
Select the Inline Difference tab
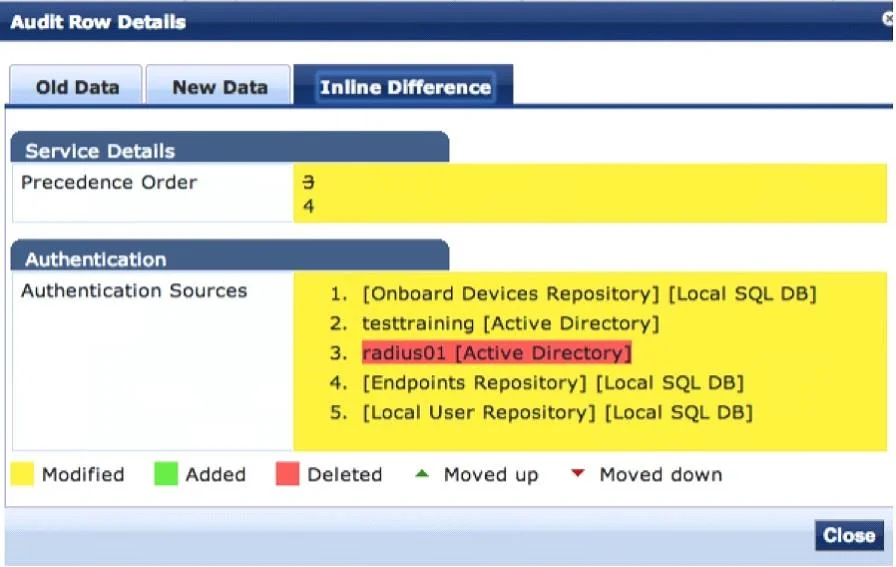tap(404, 85)
